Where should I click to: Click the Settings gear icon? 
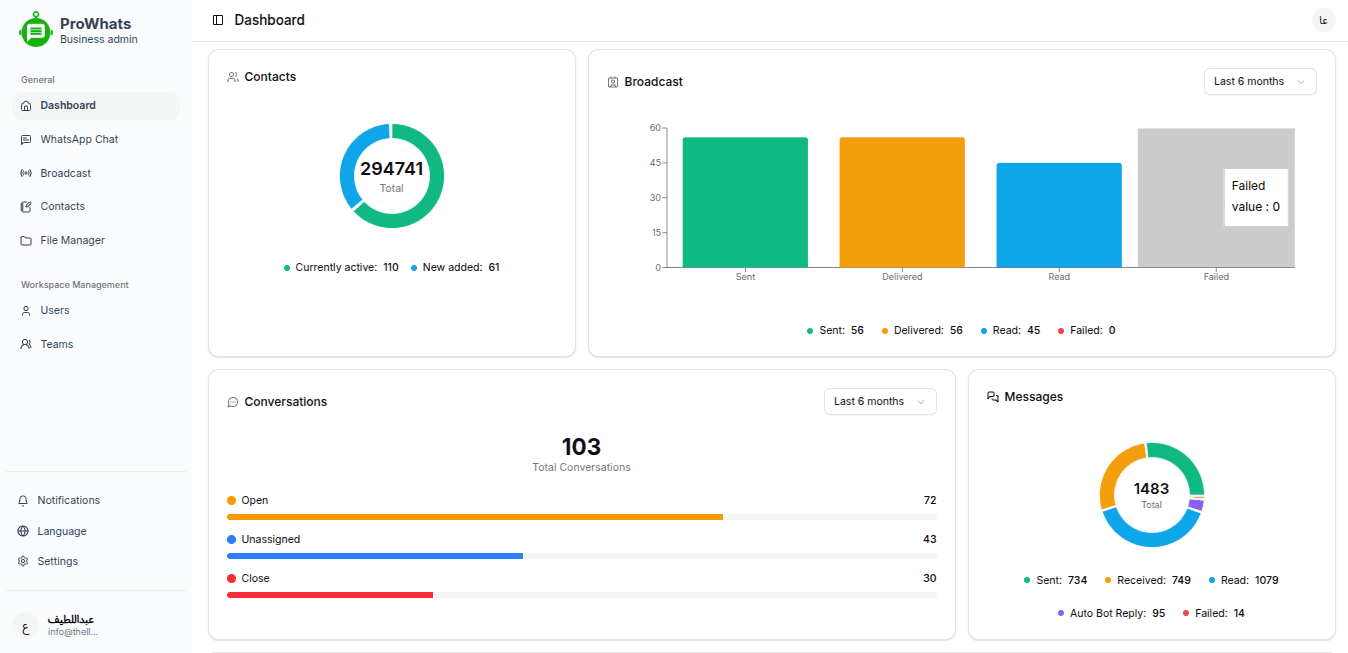[23, 562]
